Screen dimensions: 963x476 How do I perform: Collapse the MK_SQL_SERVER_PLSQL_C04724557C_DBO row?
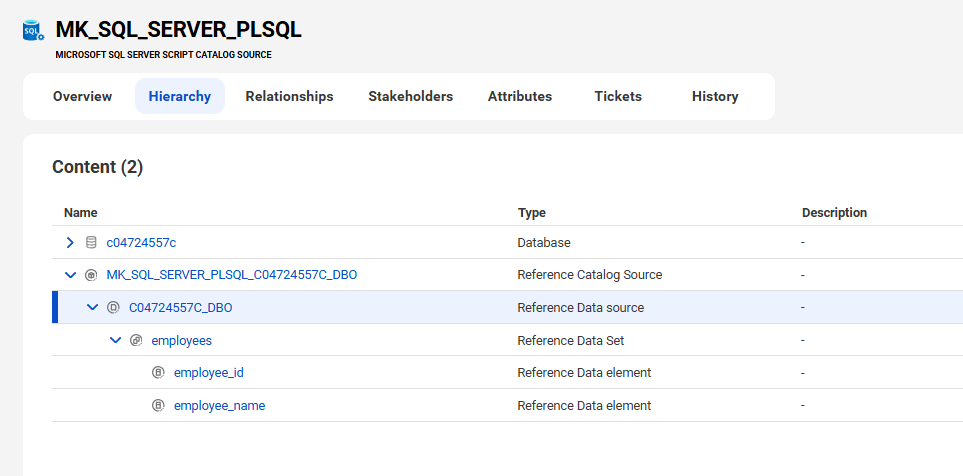tap(70, 275)
